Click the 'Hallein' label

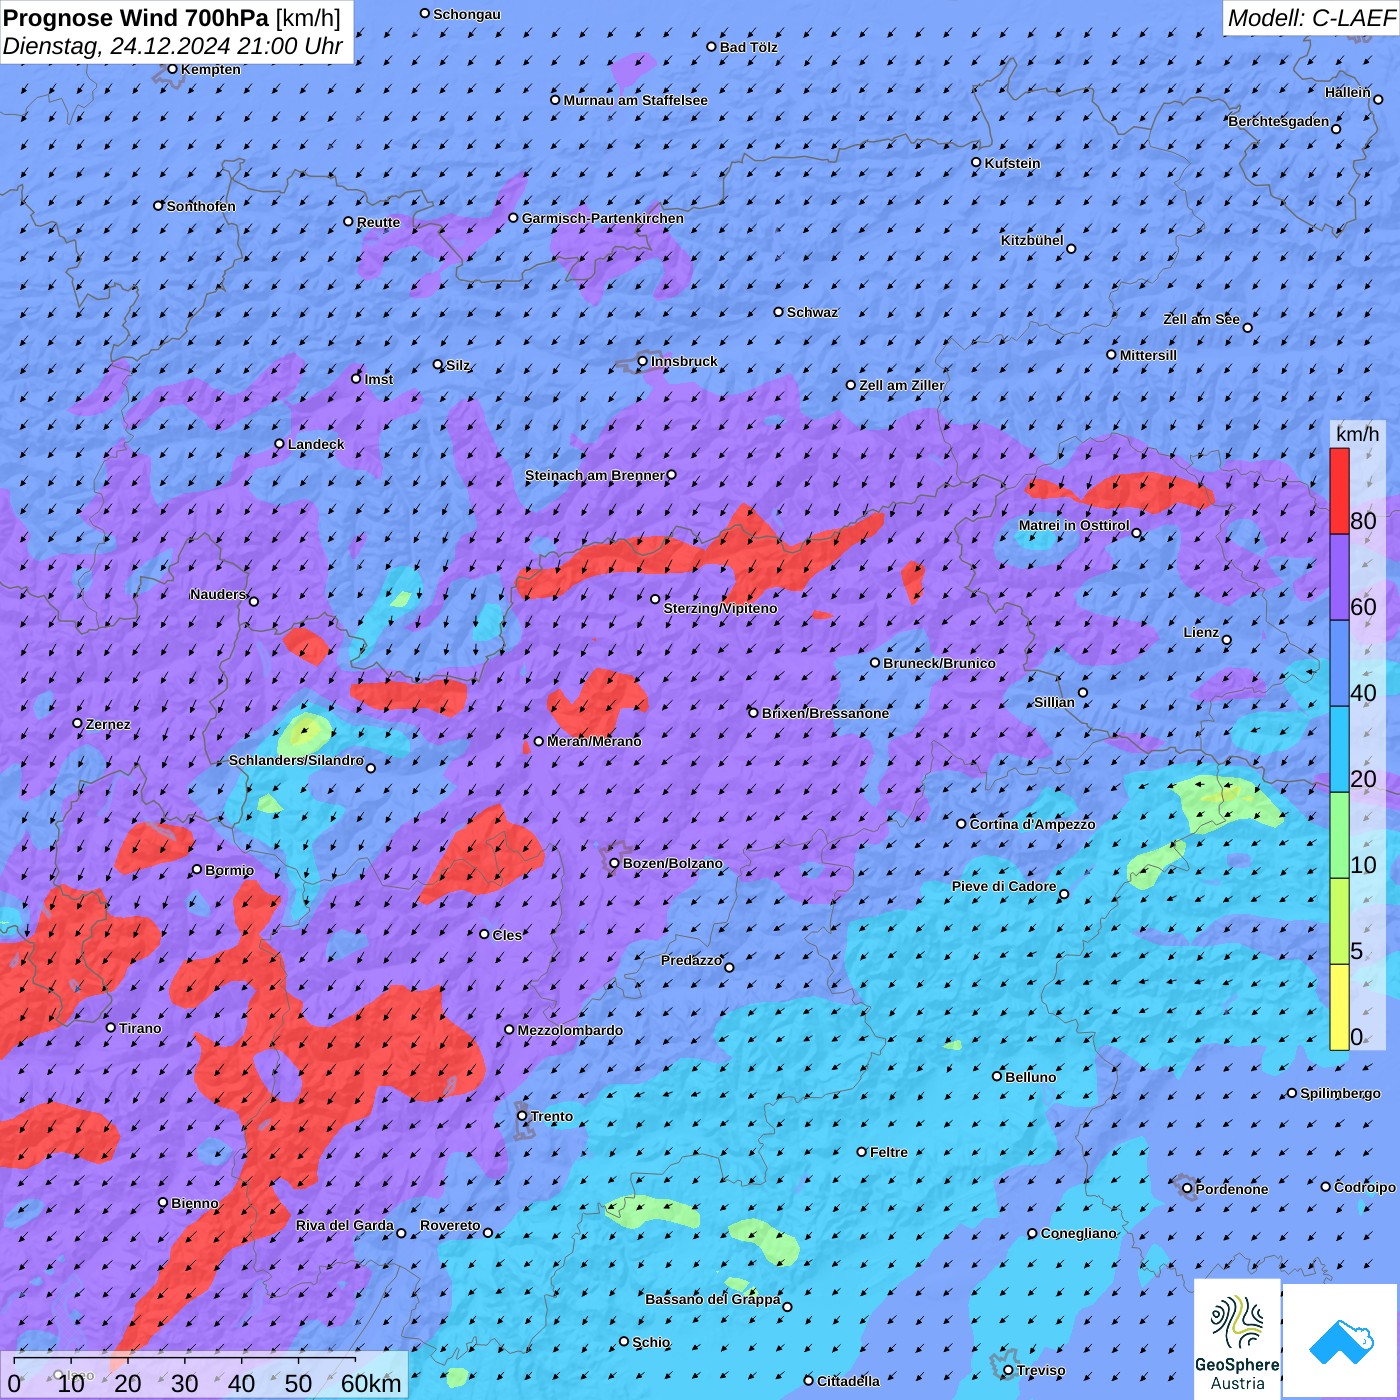pyautogui.click(x=1348, y=92)
